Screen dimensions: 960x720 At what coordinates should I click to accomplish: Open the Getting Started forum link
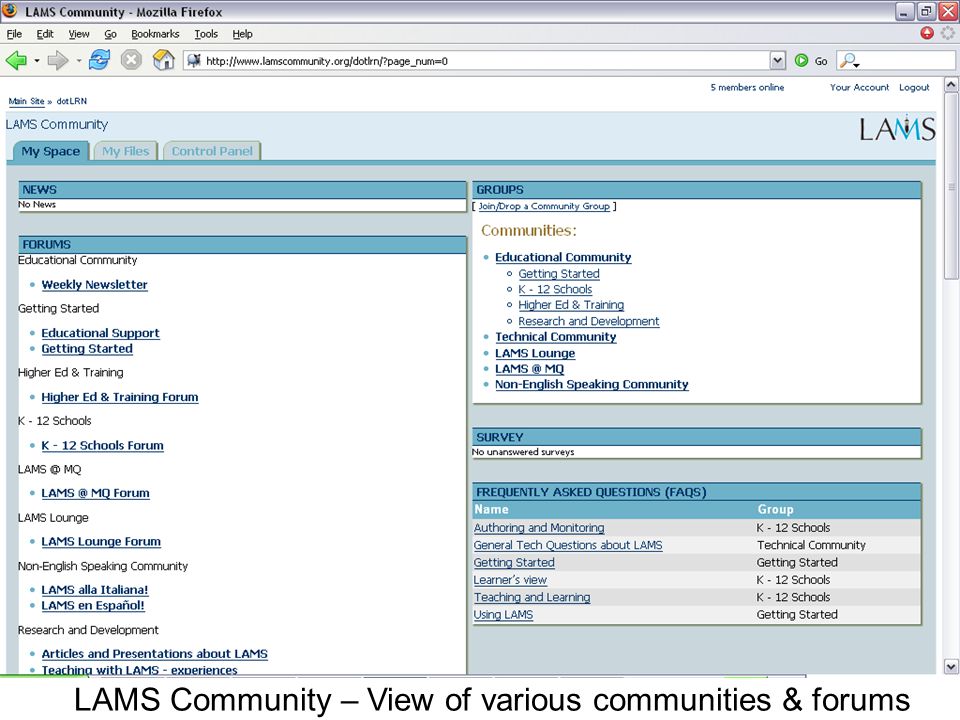[x=87, y=349]
